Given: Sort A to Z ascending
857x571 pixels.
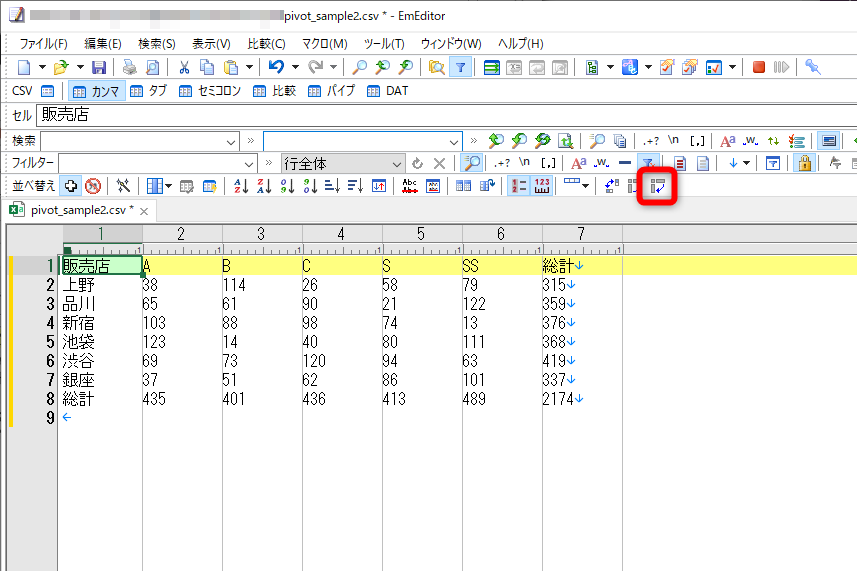Looking at the screenshot, I should pos(241,186).
